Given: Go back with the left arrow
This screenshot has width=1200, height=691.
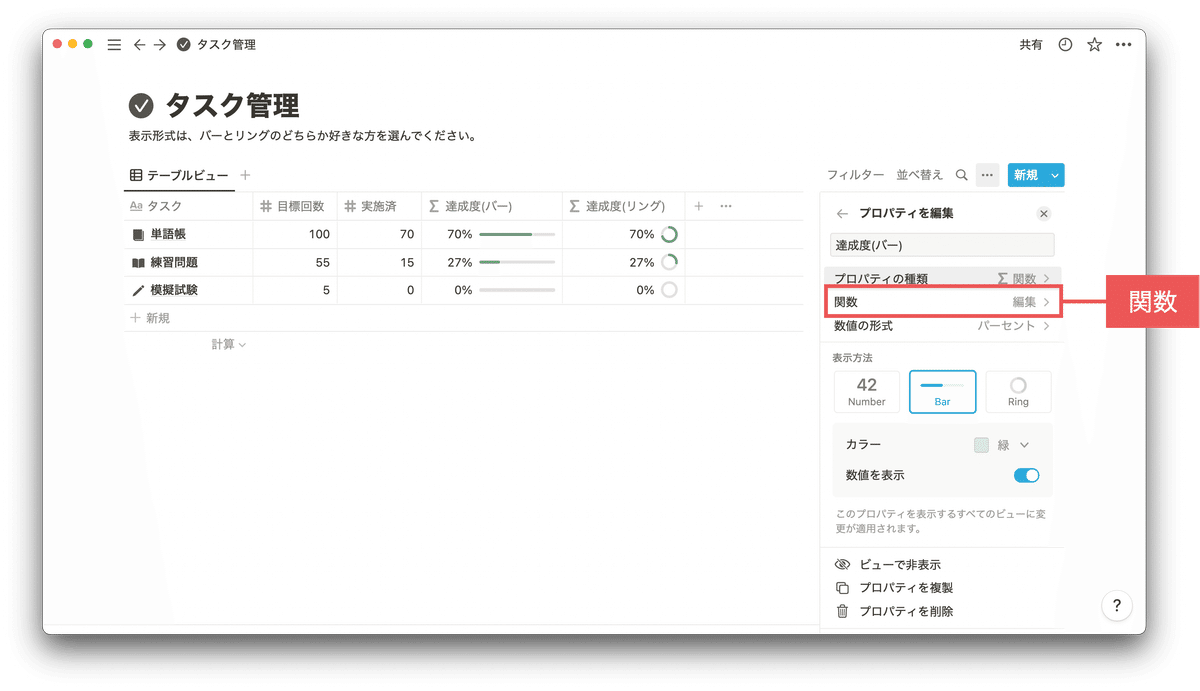Looking at the screenshot, I should tap(139, 45).
